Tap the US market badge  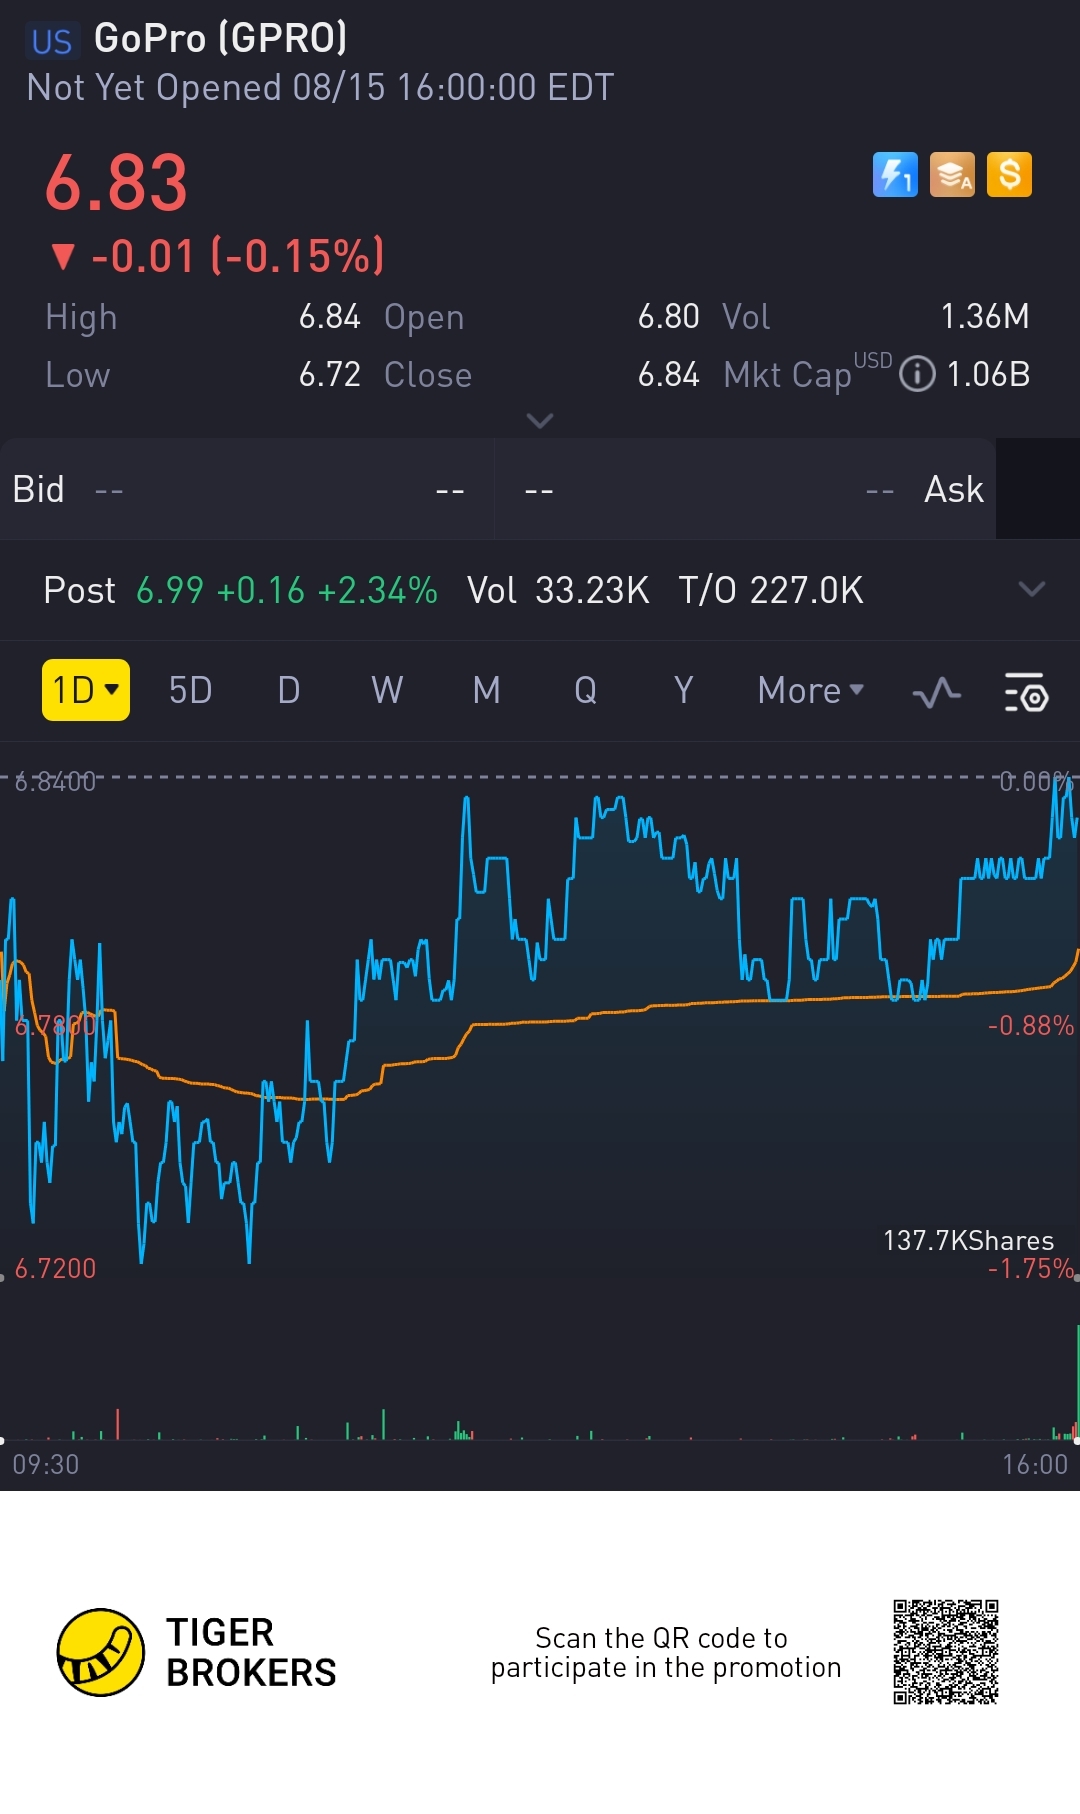(52, 41)
